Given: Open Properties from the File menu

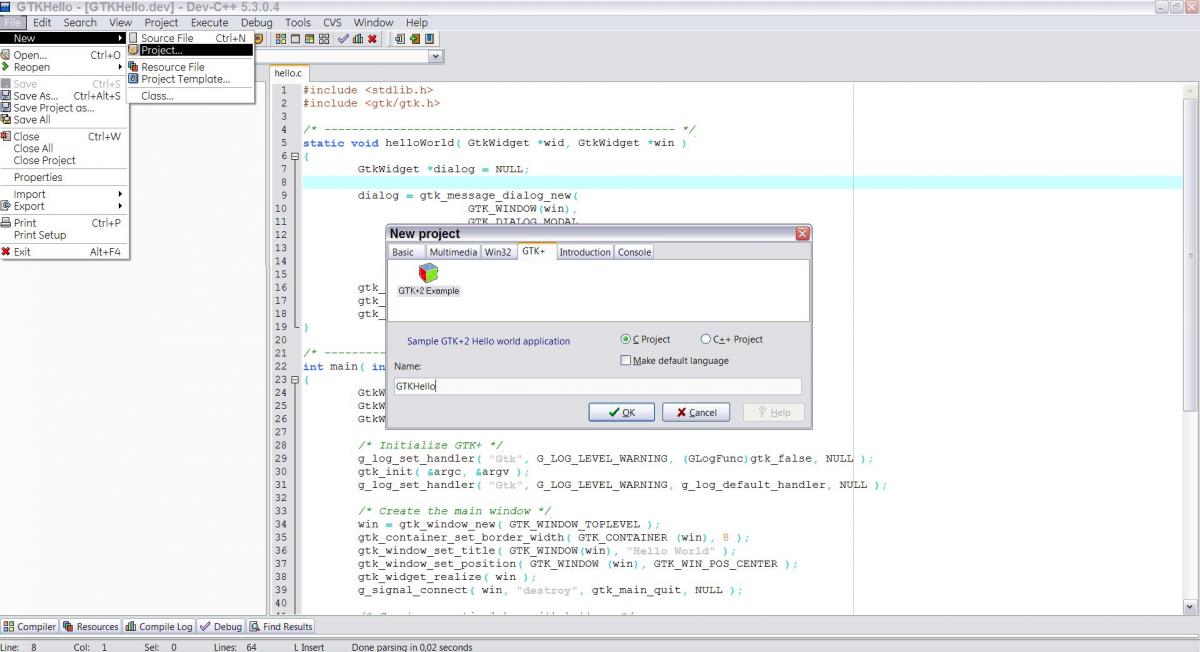Looking at the screenshot, I should [64, 177].
